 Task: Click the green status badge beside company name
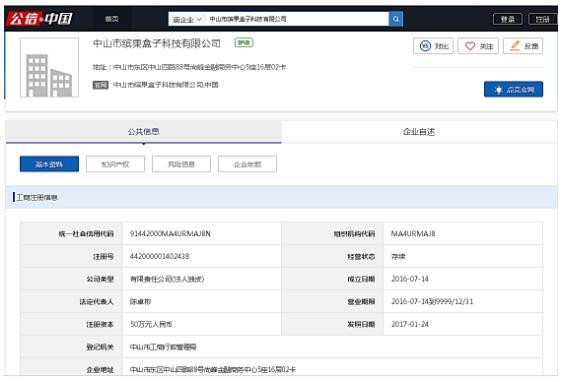244,43
